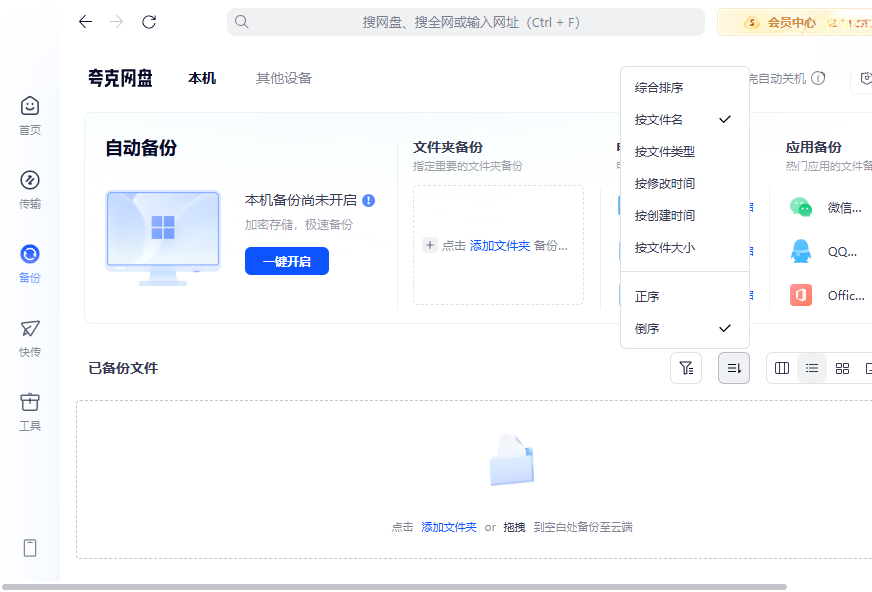Click the 文件夹备份 heading

click(x=448, y=147)
